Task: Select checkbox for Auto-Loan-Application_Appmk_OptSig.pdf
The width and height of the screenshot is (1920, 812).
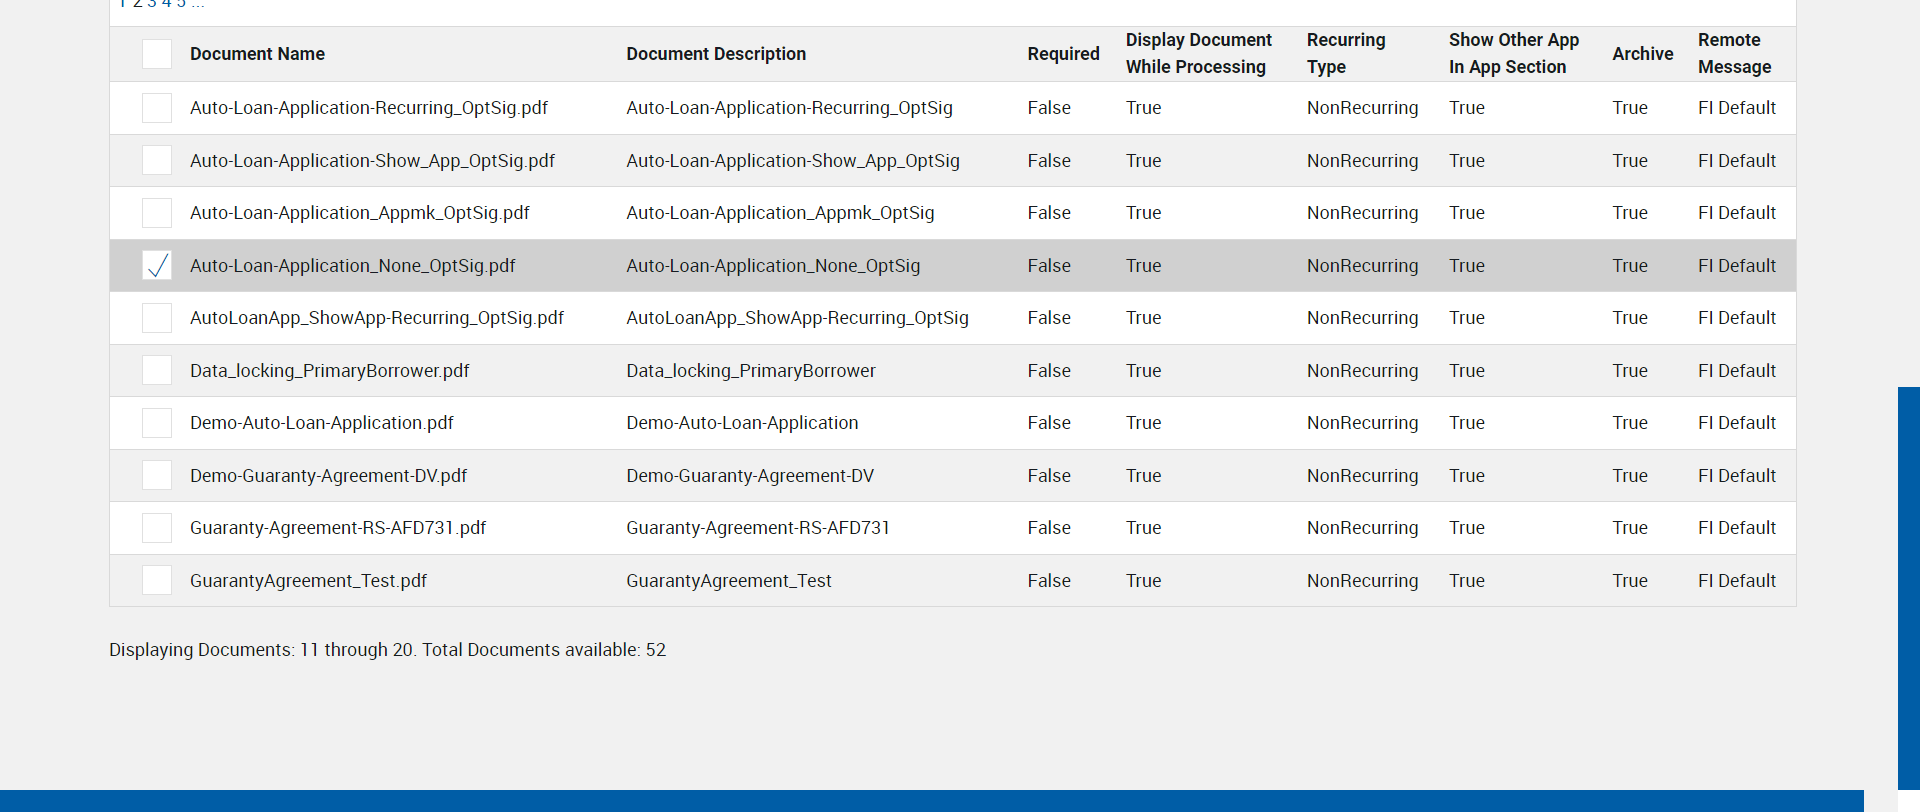Action: click(x=157, y=213)
